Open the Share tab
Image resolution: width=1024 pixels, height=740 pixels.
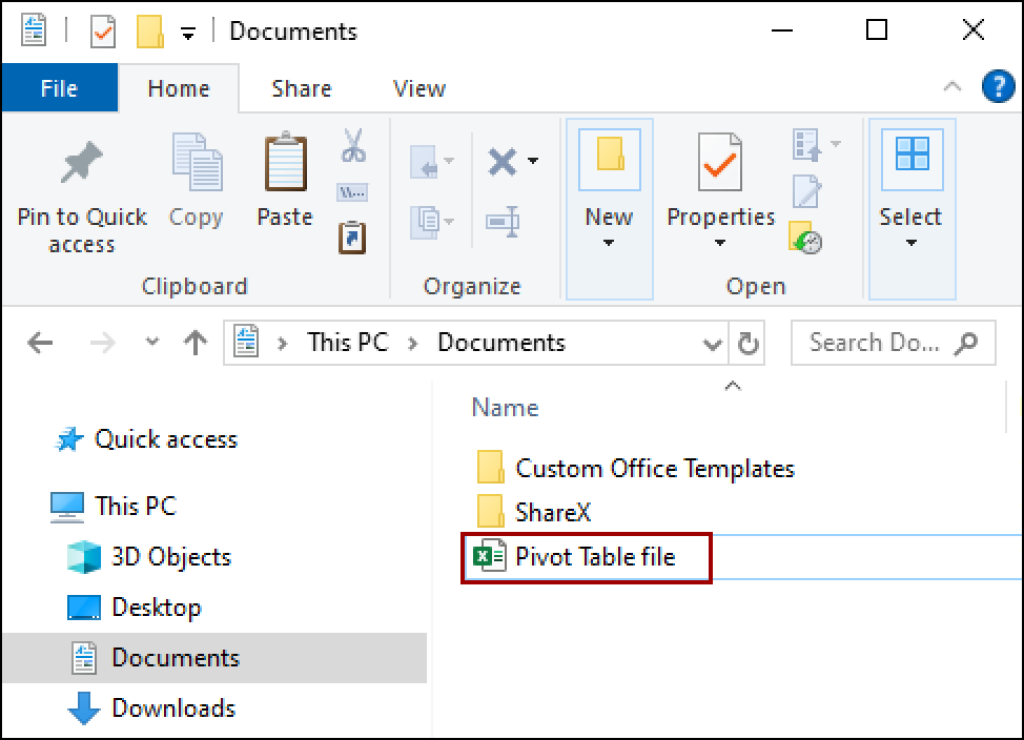coord(301,88)
